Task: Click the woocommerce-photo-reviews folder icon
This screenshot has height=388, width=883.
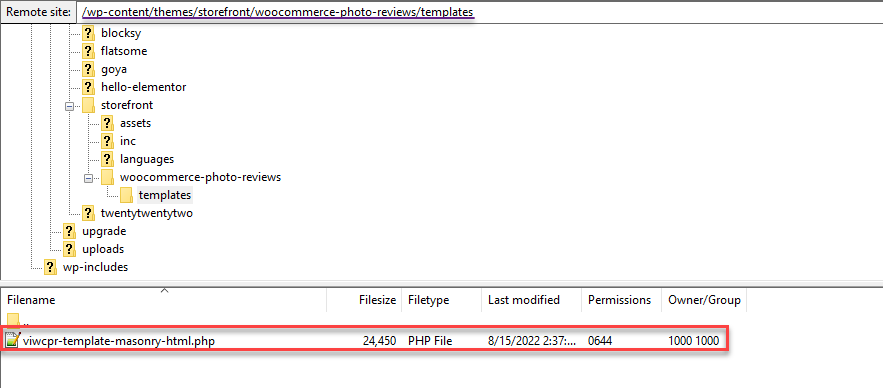Action: click(108, 177)
